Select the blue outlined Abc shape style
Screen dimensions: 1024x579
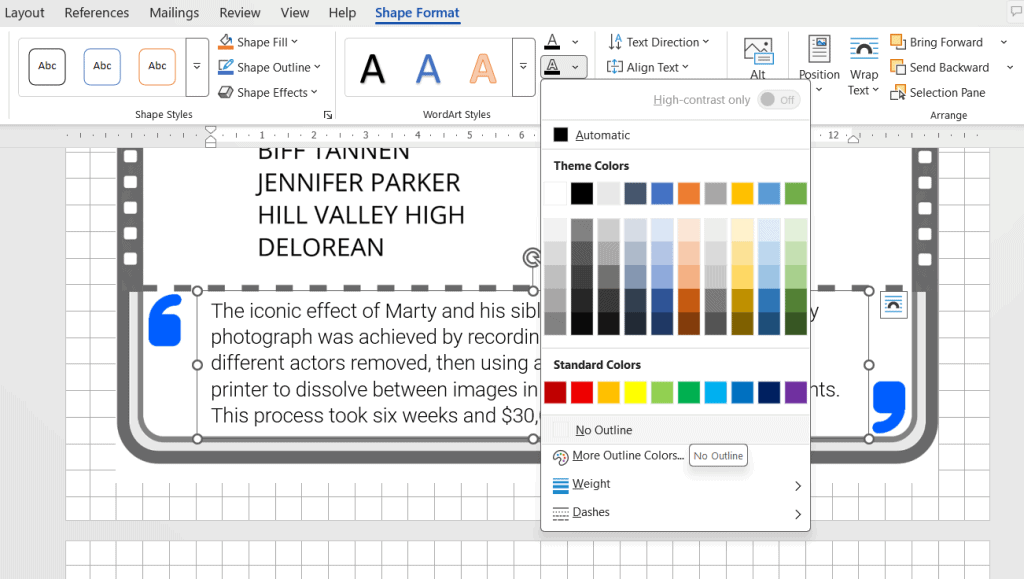102,67
